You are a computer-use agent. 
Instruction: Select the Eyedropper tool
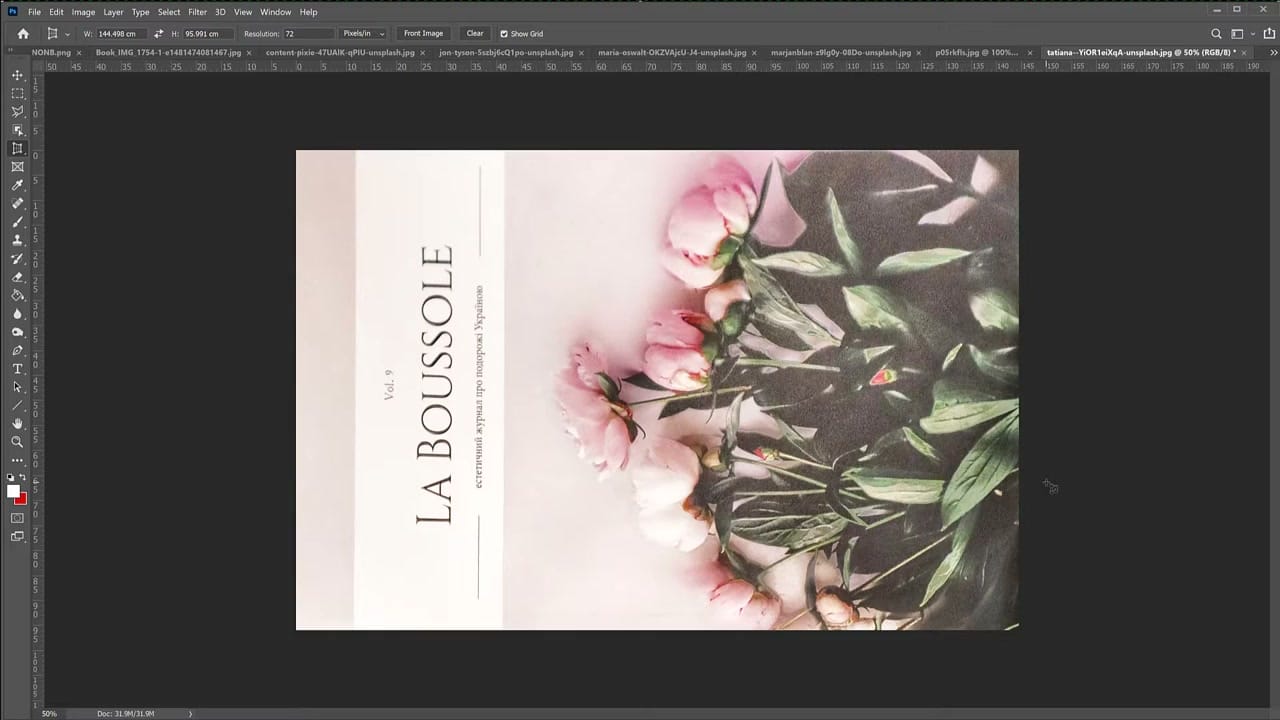click(x=17, y=185)
